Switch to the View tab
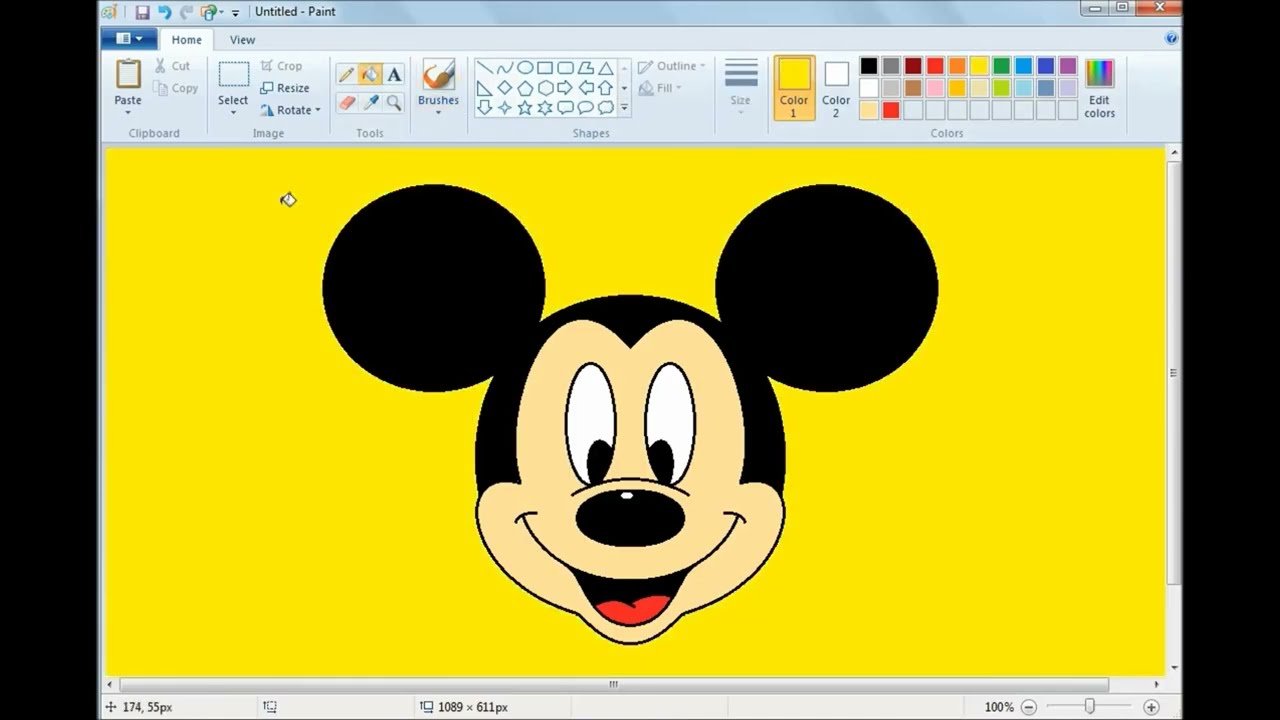The image size is (1280, 720). pyautogui.click(x=242, y=40)
